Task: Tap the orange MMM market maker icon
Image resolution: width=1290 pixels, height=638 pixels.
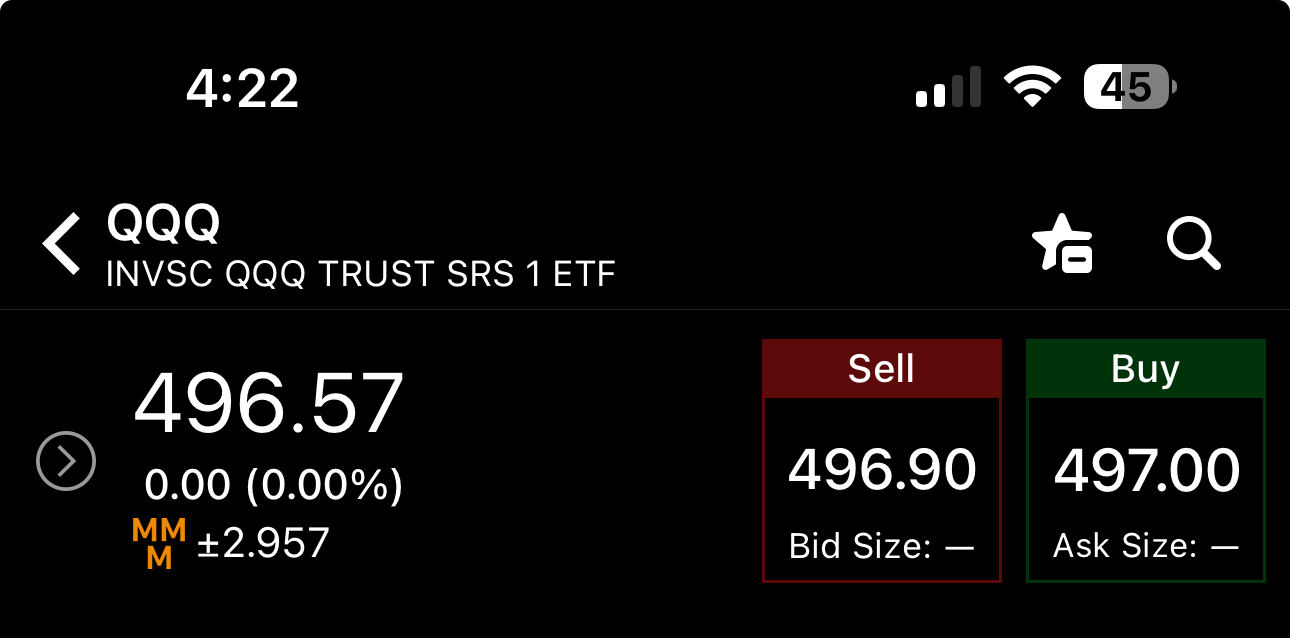Action: [159, 544]
